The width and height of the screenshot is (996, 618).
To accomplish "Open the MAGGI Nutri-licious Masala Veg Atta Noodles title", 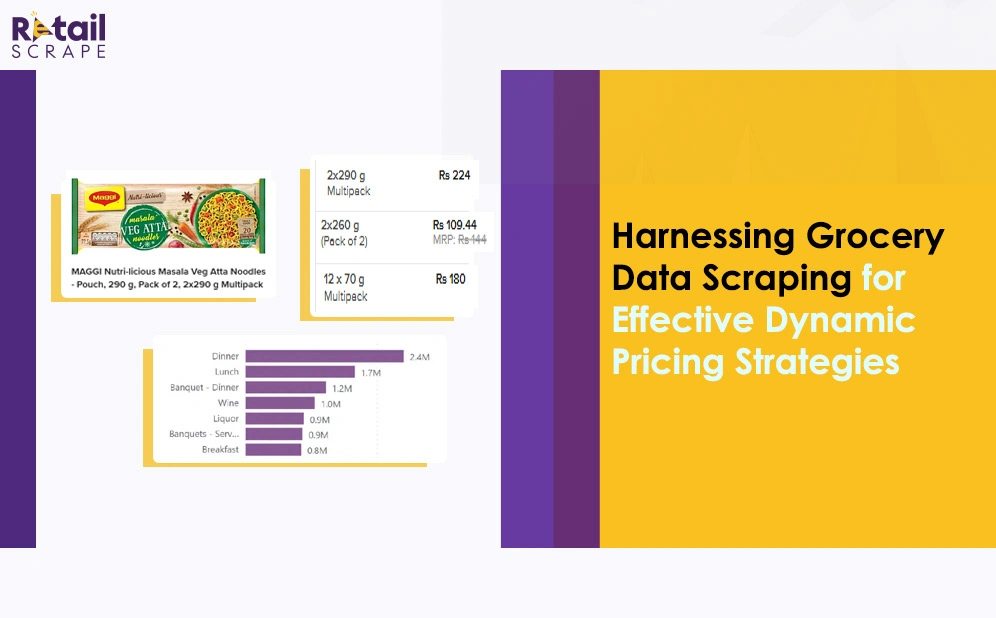I will coord(167,278).
